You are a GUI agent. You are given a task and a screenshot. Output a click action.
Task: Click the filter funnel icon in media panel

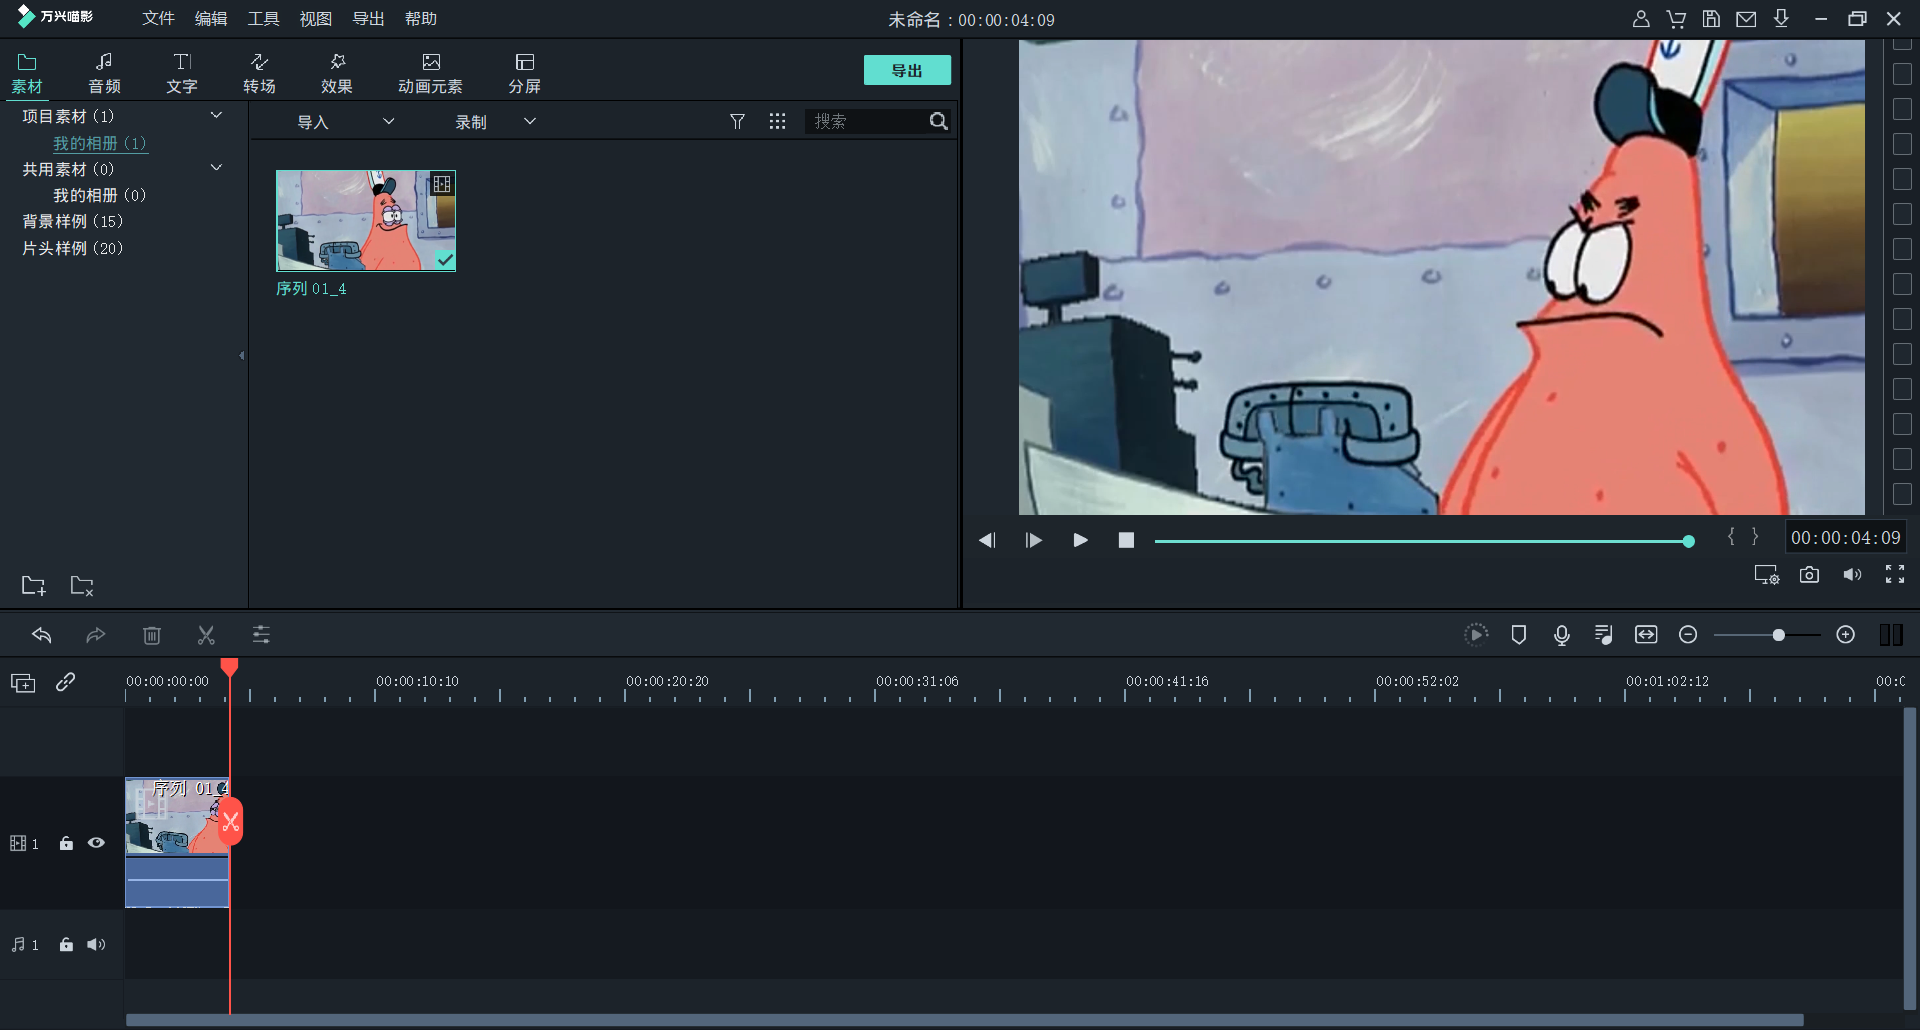737,121
